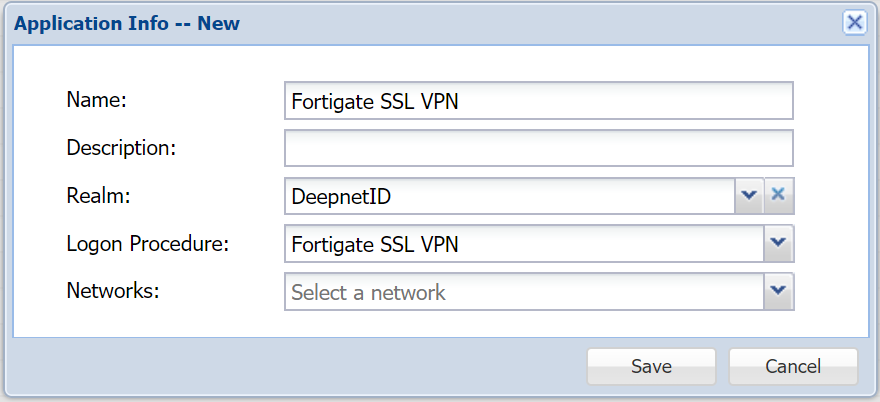The height and width of the screenshot is (402, 880).
Task: Click the 'Networks:' label
Action: tap(113, 291)
